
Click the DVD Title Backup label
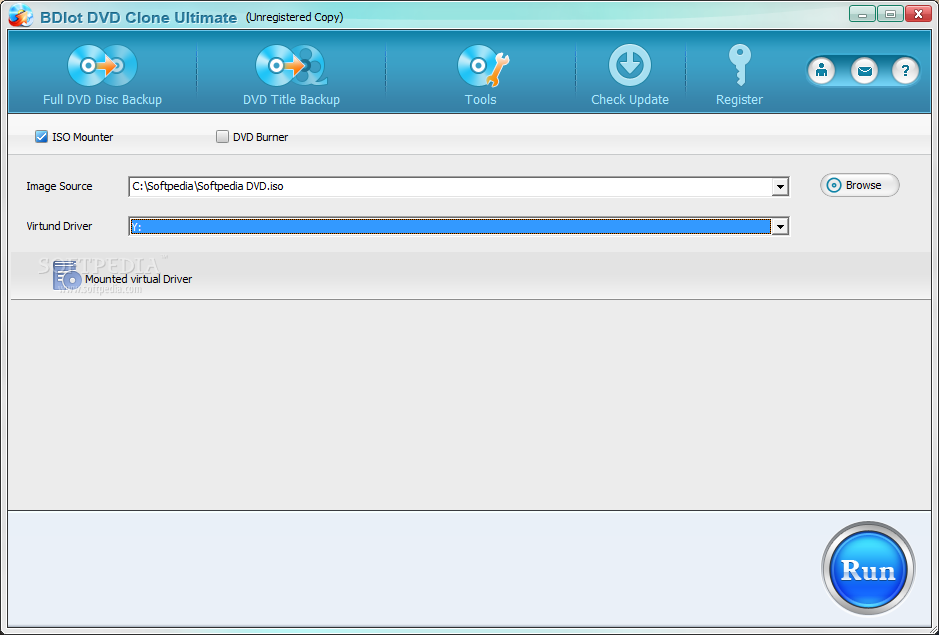[x=291, y=99]
